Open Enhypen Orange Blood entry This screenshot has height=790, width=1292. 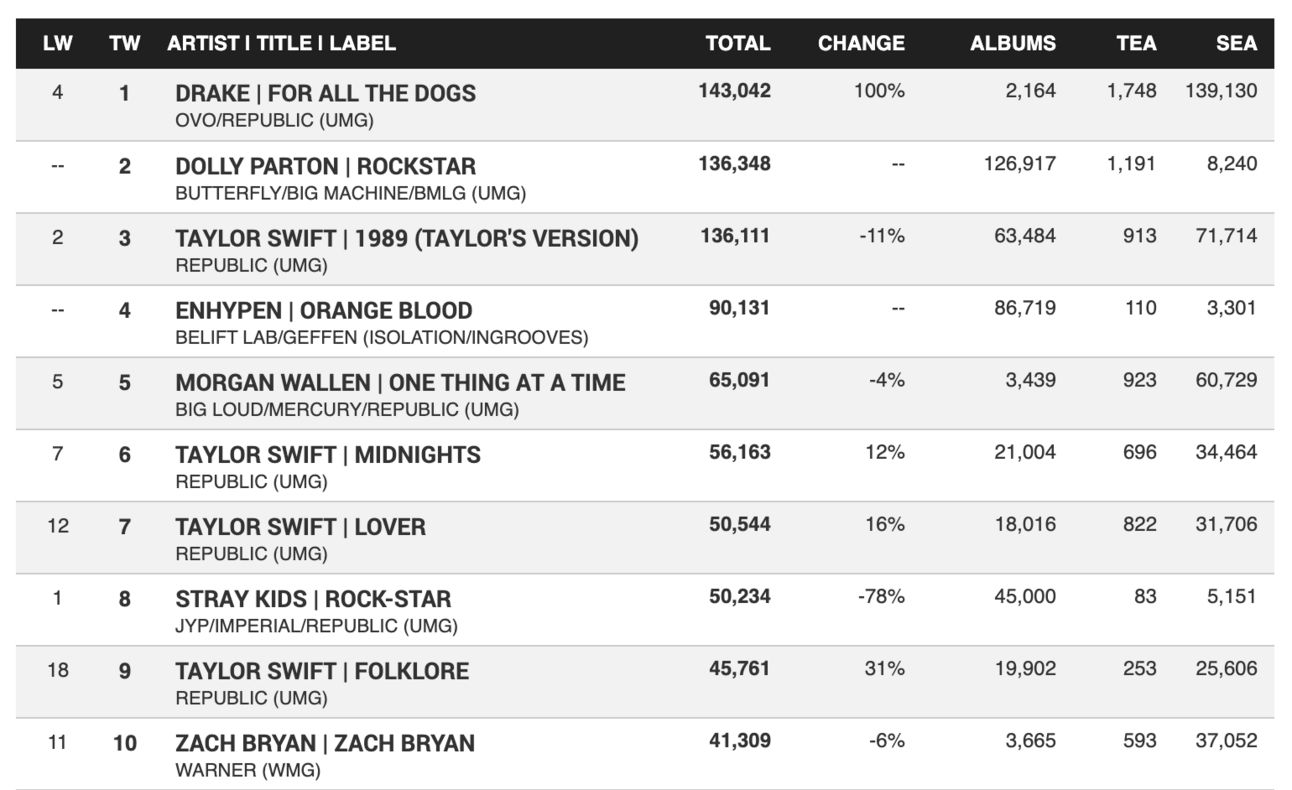(323, 310)
